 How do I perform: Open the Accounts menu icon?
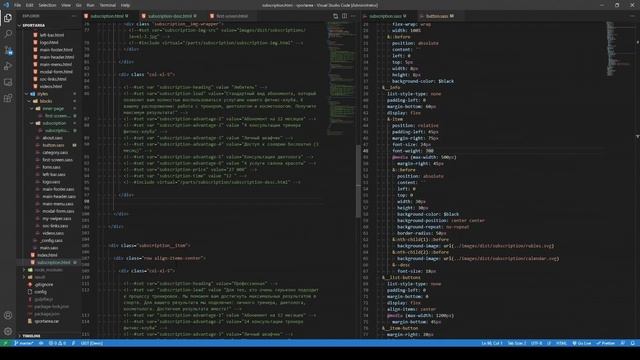(x=8, y=315)
